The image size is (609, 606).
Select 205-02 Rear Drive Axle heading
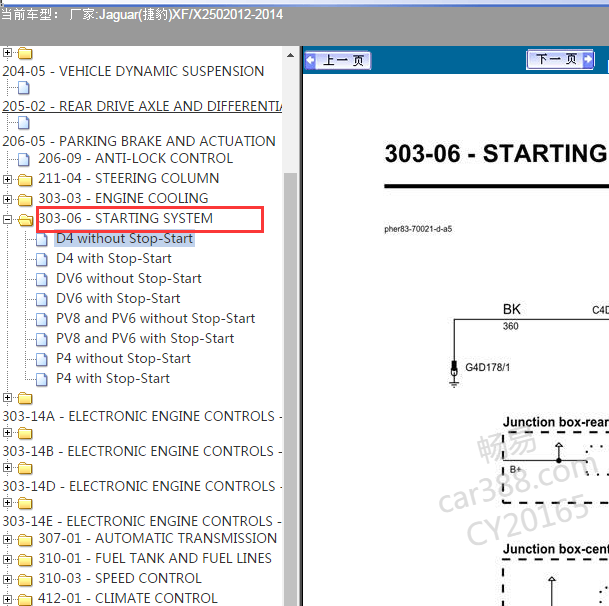[141, 106]
